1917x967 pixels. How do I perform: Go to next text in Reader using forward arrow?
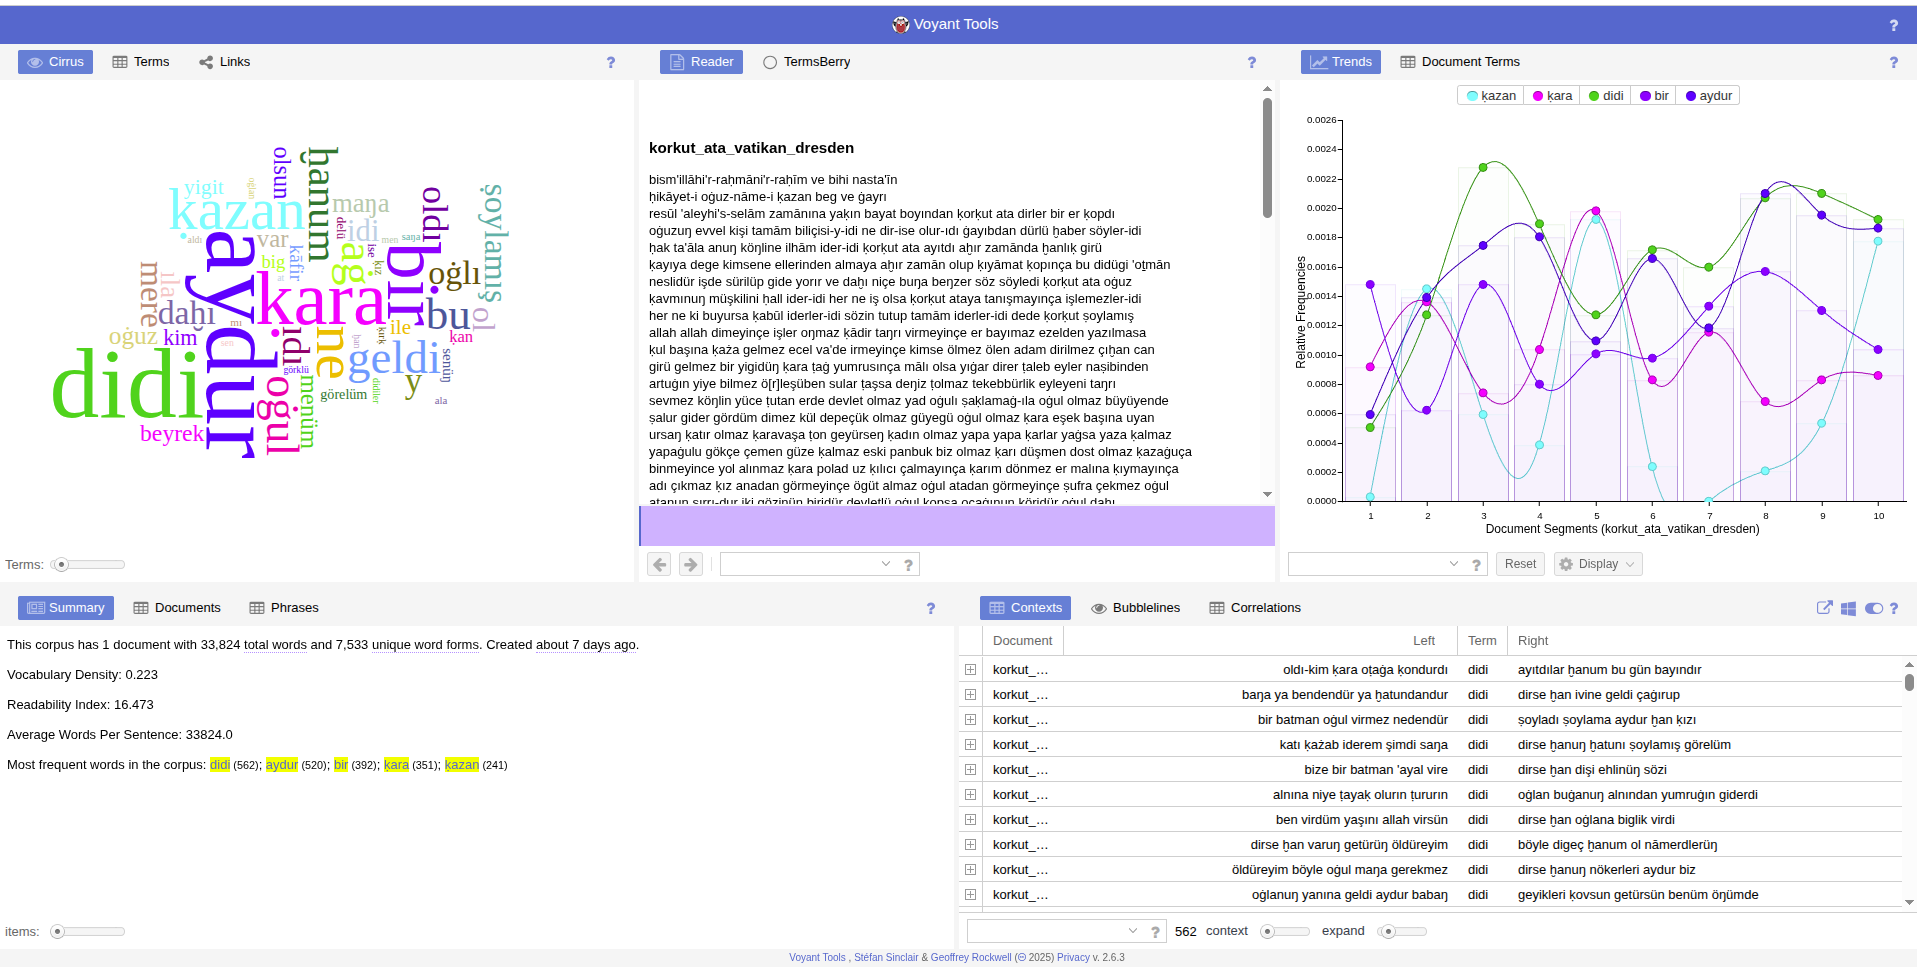(691, 565)
